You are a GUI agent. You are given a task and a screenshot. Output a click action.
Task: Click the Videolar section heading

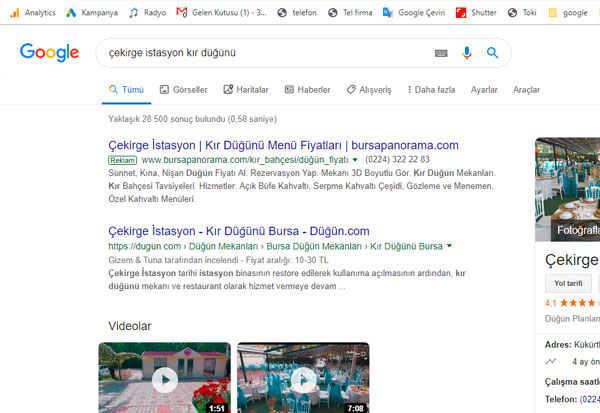coord(130,326)
